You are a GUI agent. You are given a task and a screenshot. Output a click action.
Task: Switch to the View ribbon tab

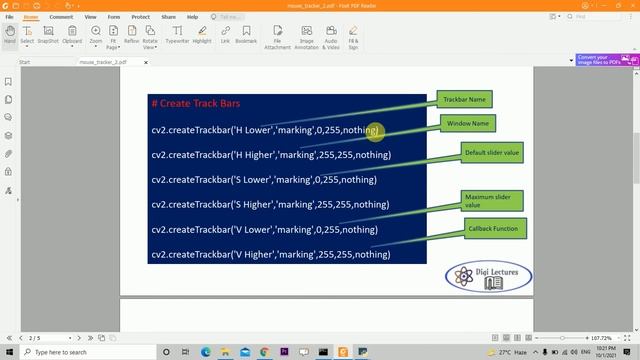coord(91,17)
